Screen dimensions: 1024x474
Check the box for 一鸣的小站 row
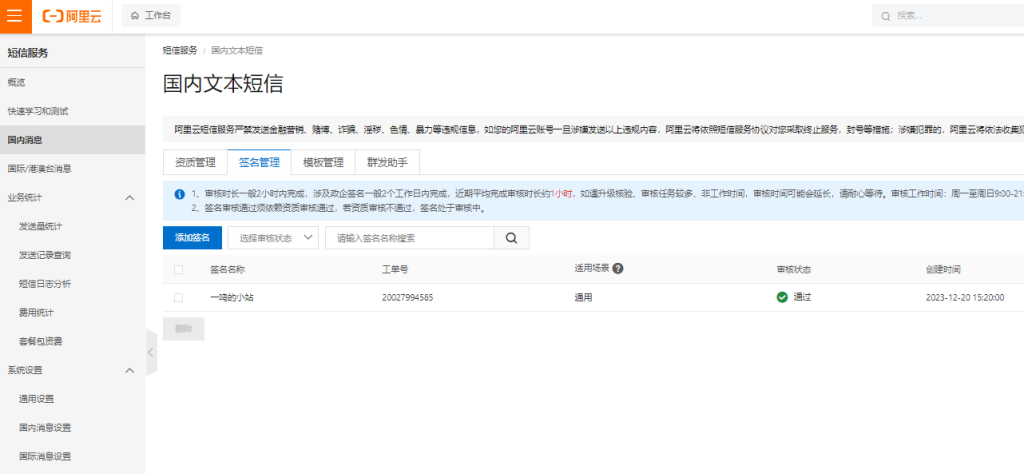click(x=179, y=297)
